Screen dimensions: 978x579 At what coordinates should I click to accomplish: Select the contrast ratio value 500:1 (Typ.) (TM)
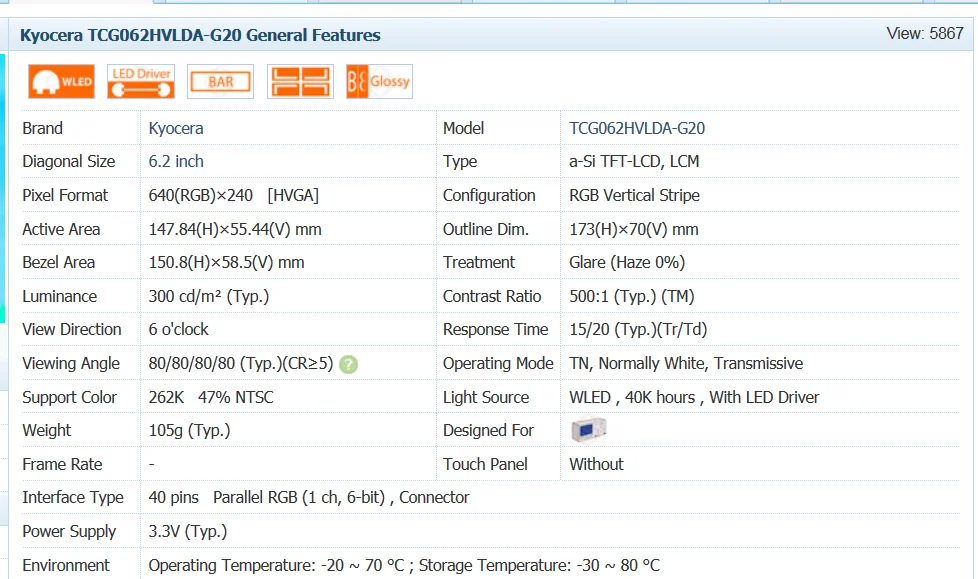click(632, 296)
